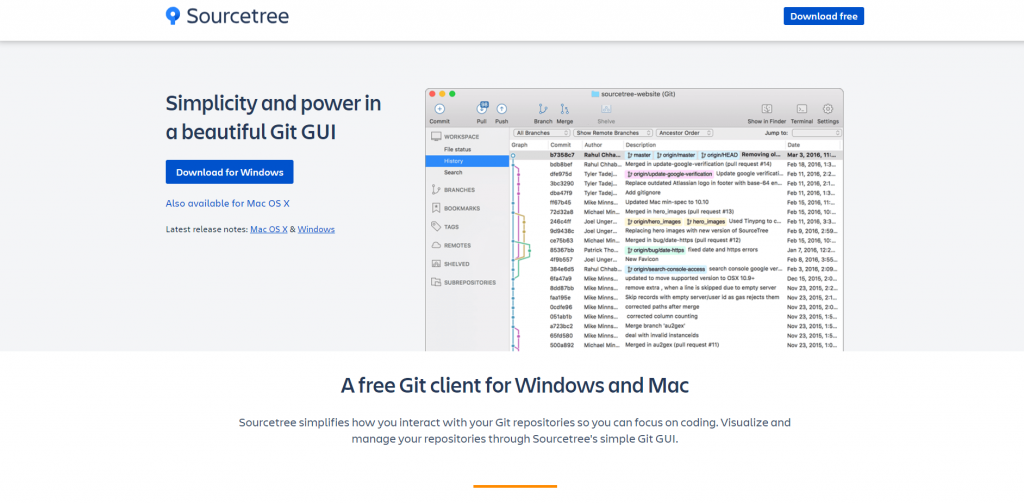
Task: Select File status in the sidebar
Action: (x=457, y=150)
